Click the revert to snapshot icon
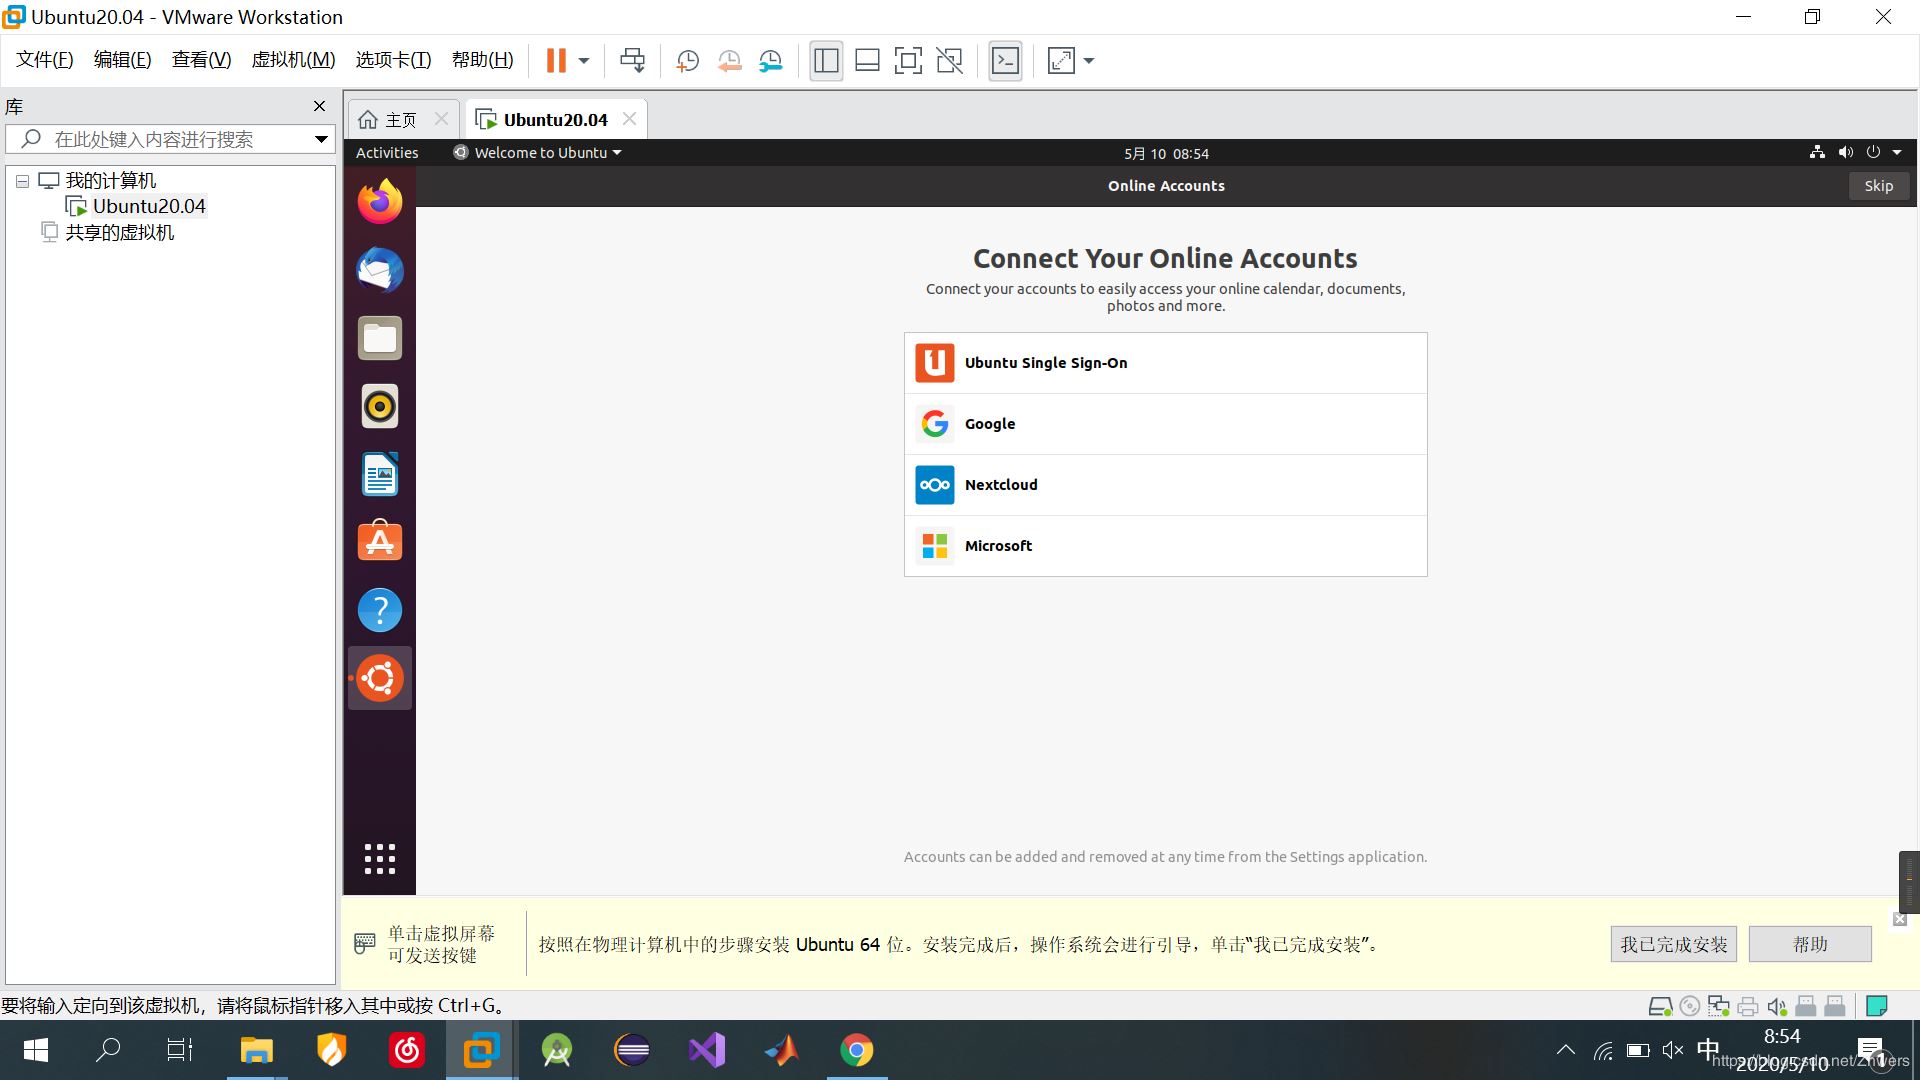 coord(729,61)
